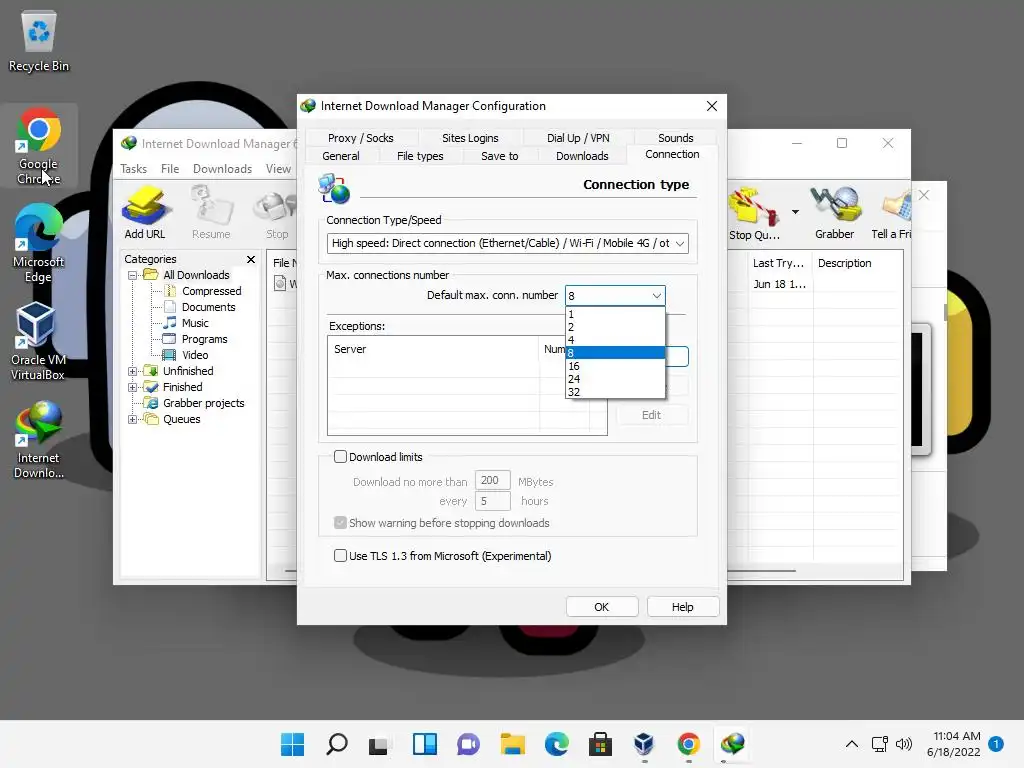Expand Queues tree node
The width and height of the screenshot is (1024, 768).
[x=133, y=419]
